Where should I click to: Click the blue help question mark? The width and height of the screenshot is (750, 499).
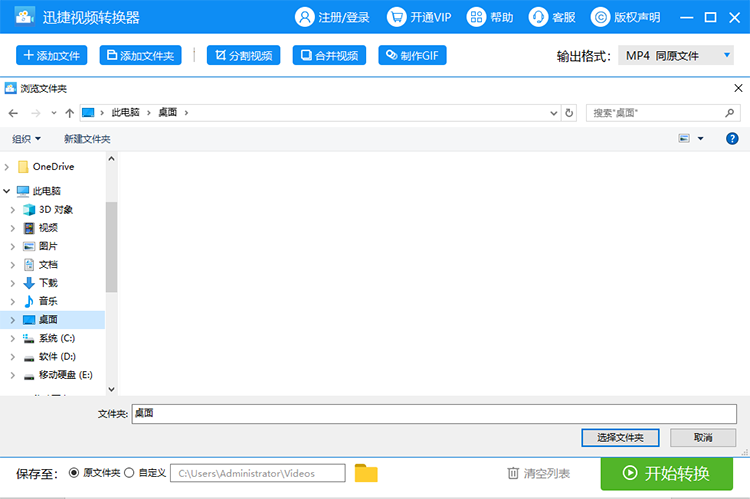[732, 139]
